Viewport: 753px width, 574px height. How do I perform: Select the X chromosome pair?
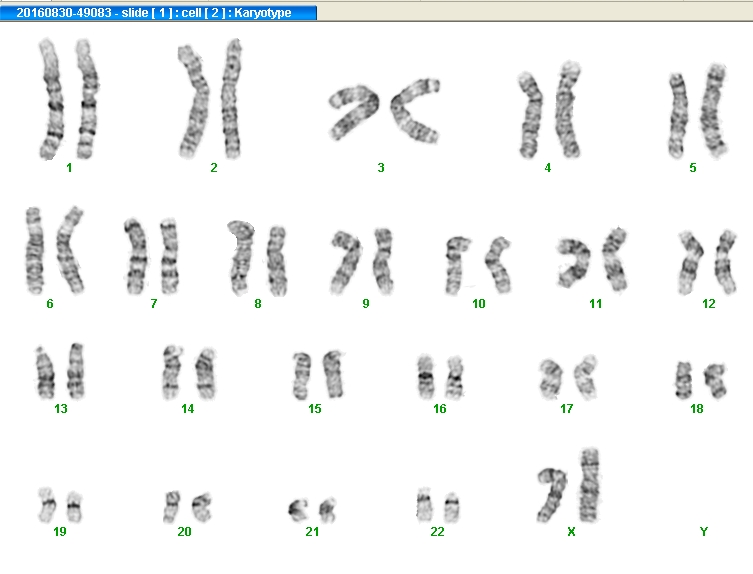click(569, 486)
